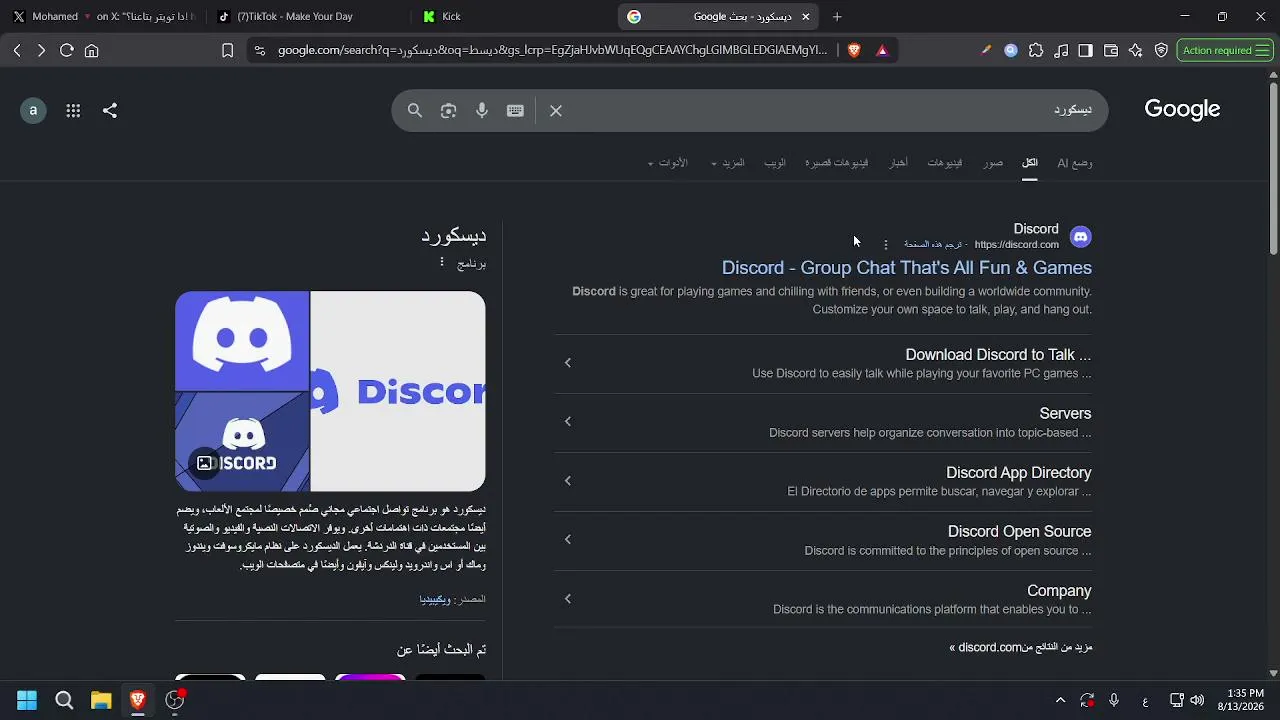The width and height of the screenshot is (1280, 720).
Task: Open the Extensions puzzle menu
Action: 1036,50
